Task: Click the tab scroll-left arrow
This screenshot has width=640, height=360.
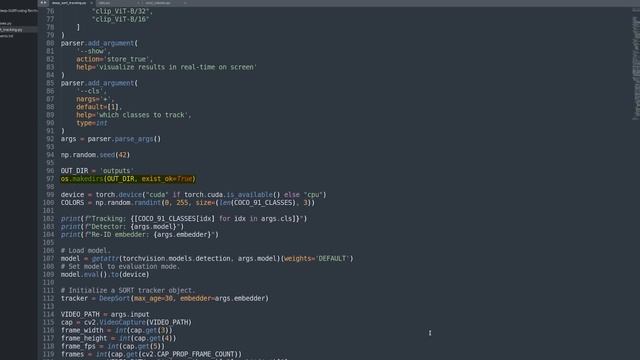Action: (x=42, y=3)
